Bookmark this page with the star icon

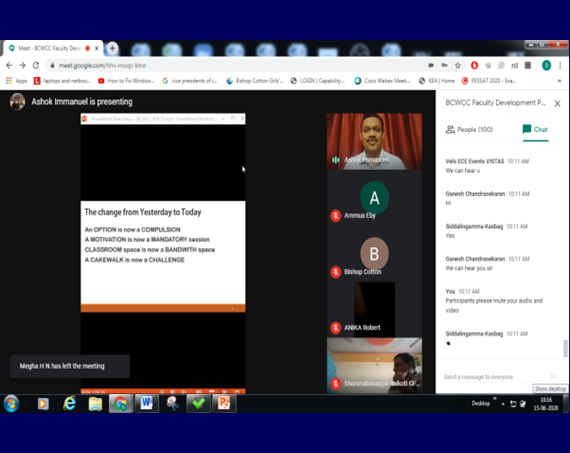[x=458, y=65]
